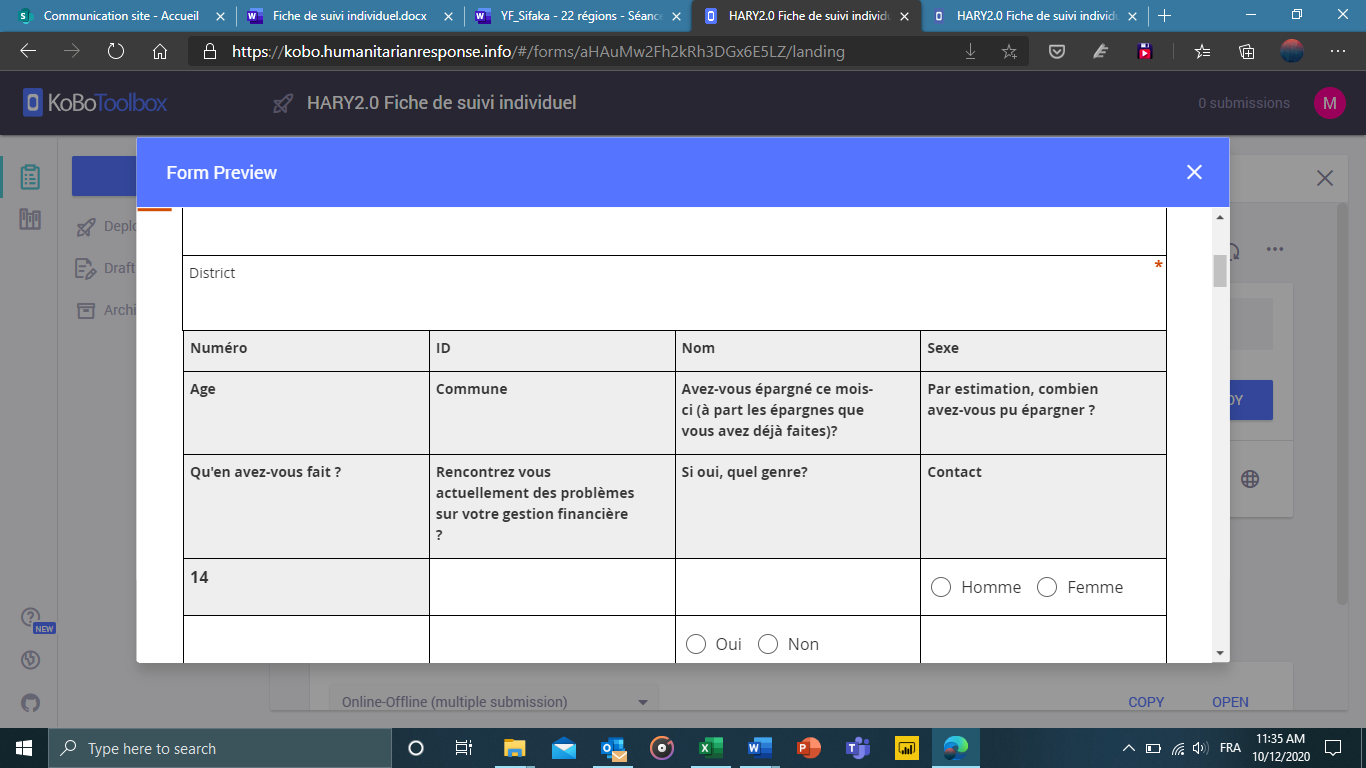
Task: Open the GitHub icon in sidebar
Action: point(30,703)
